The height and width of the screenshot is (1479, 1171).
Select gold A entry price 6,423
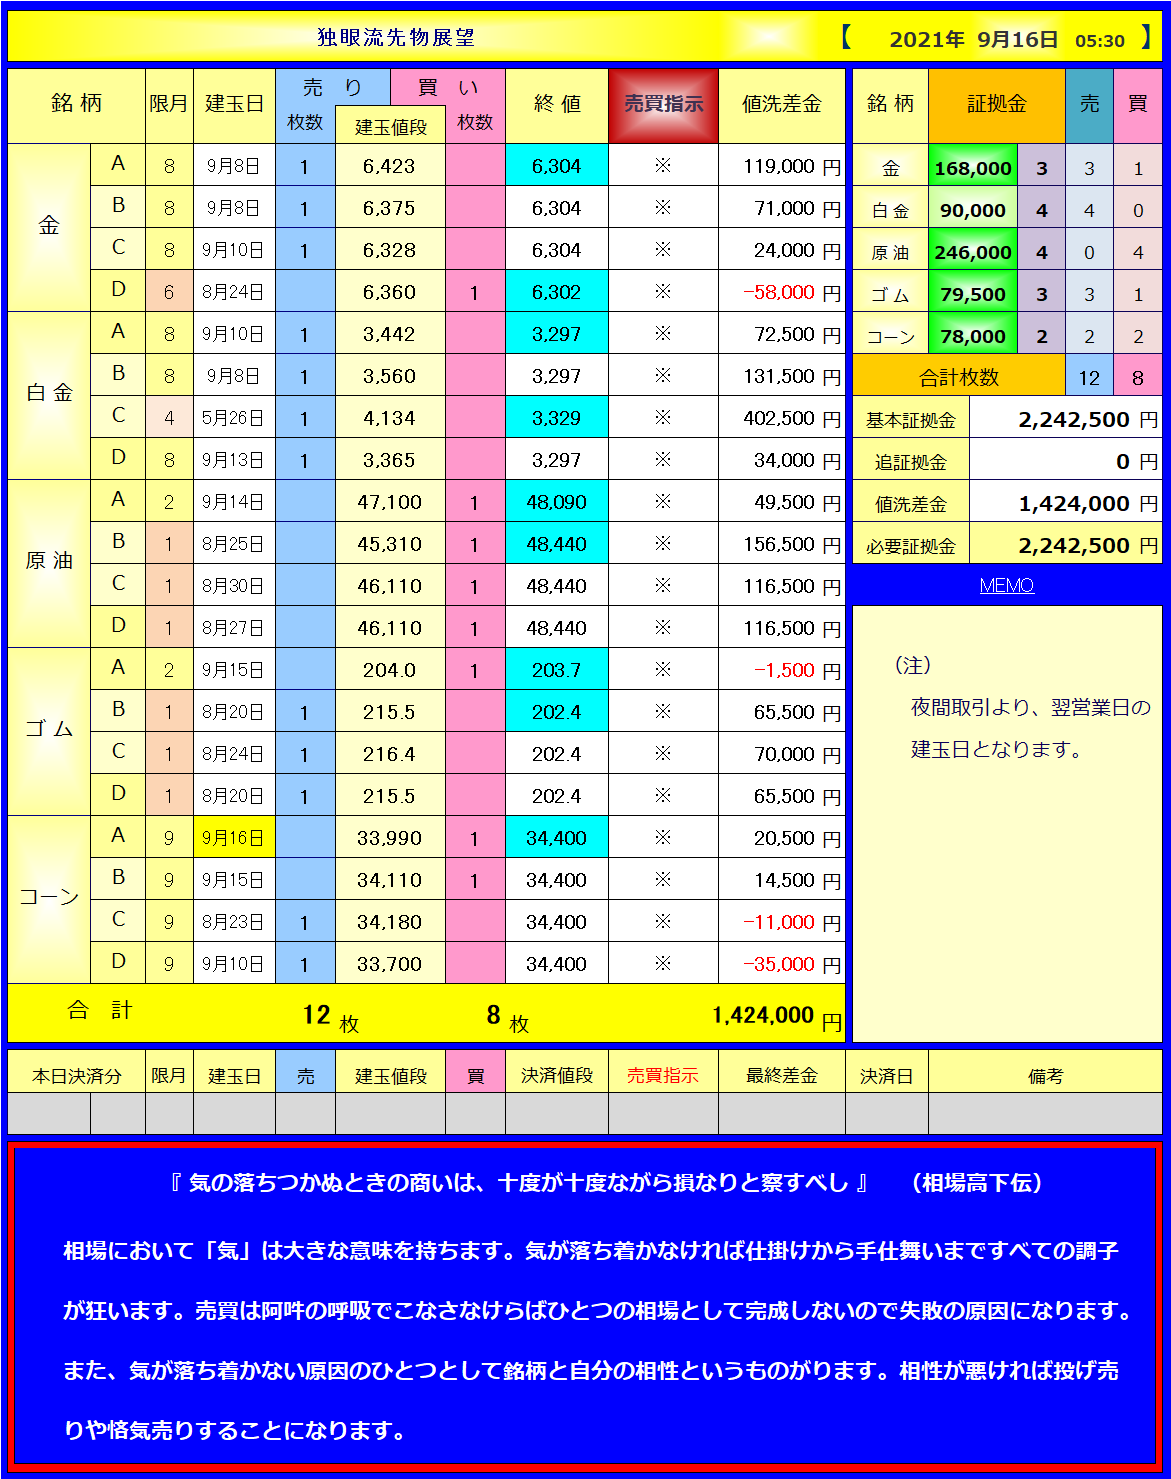tap(390, 166)
